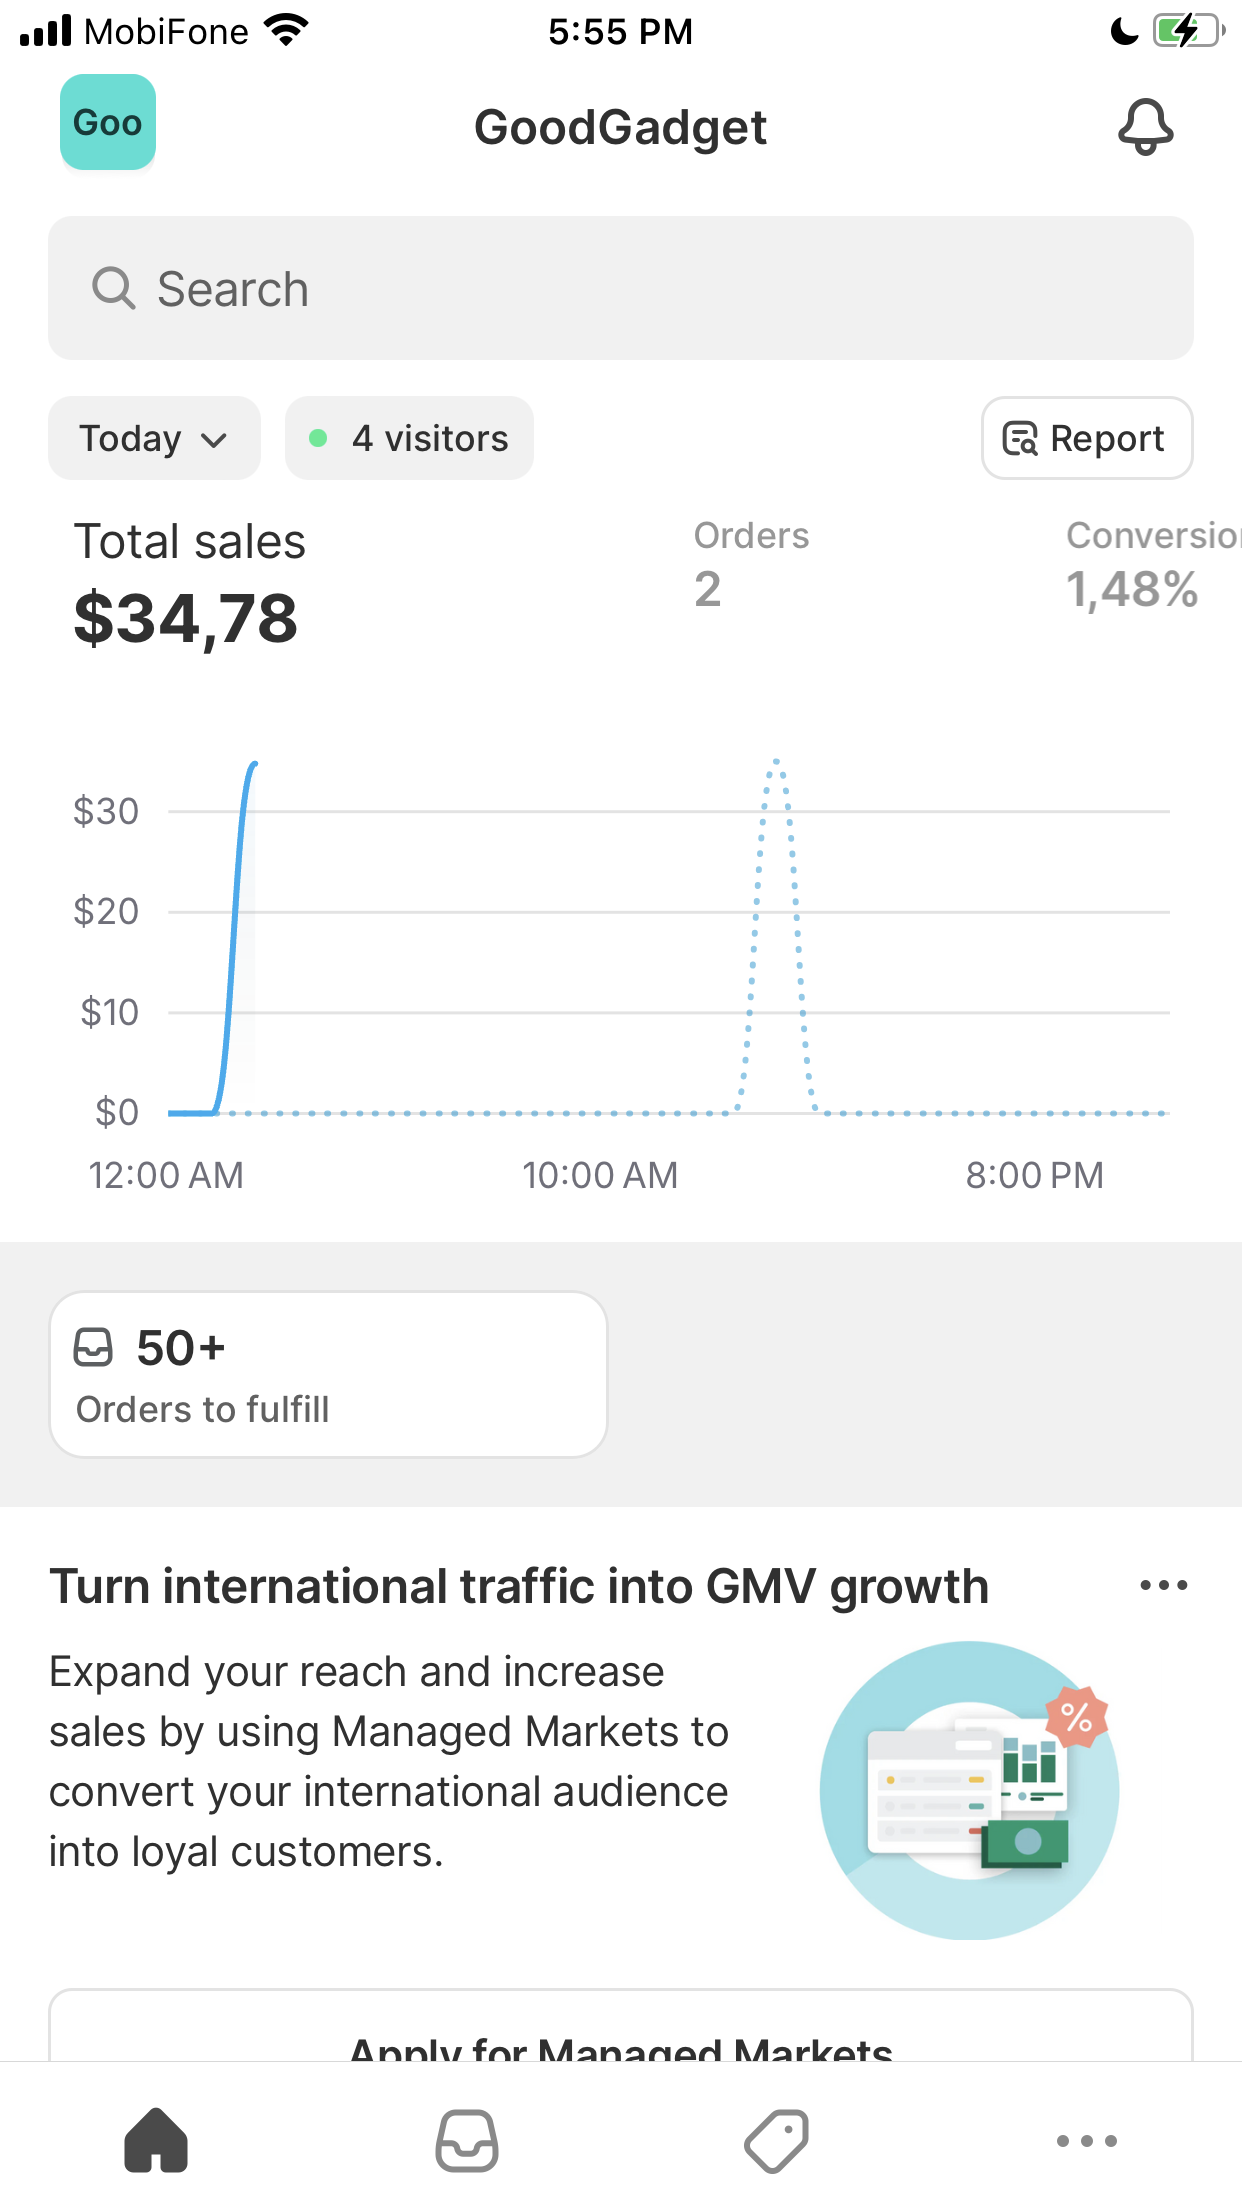Open the Report button
This screenshot has width=1242, height=2208.
(x=1087, y=438)
